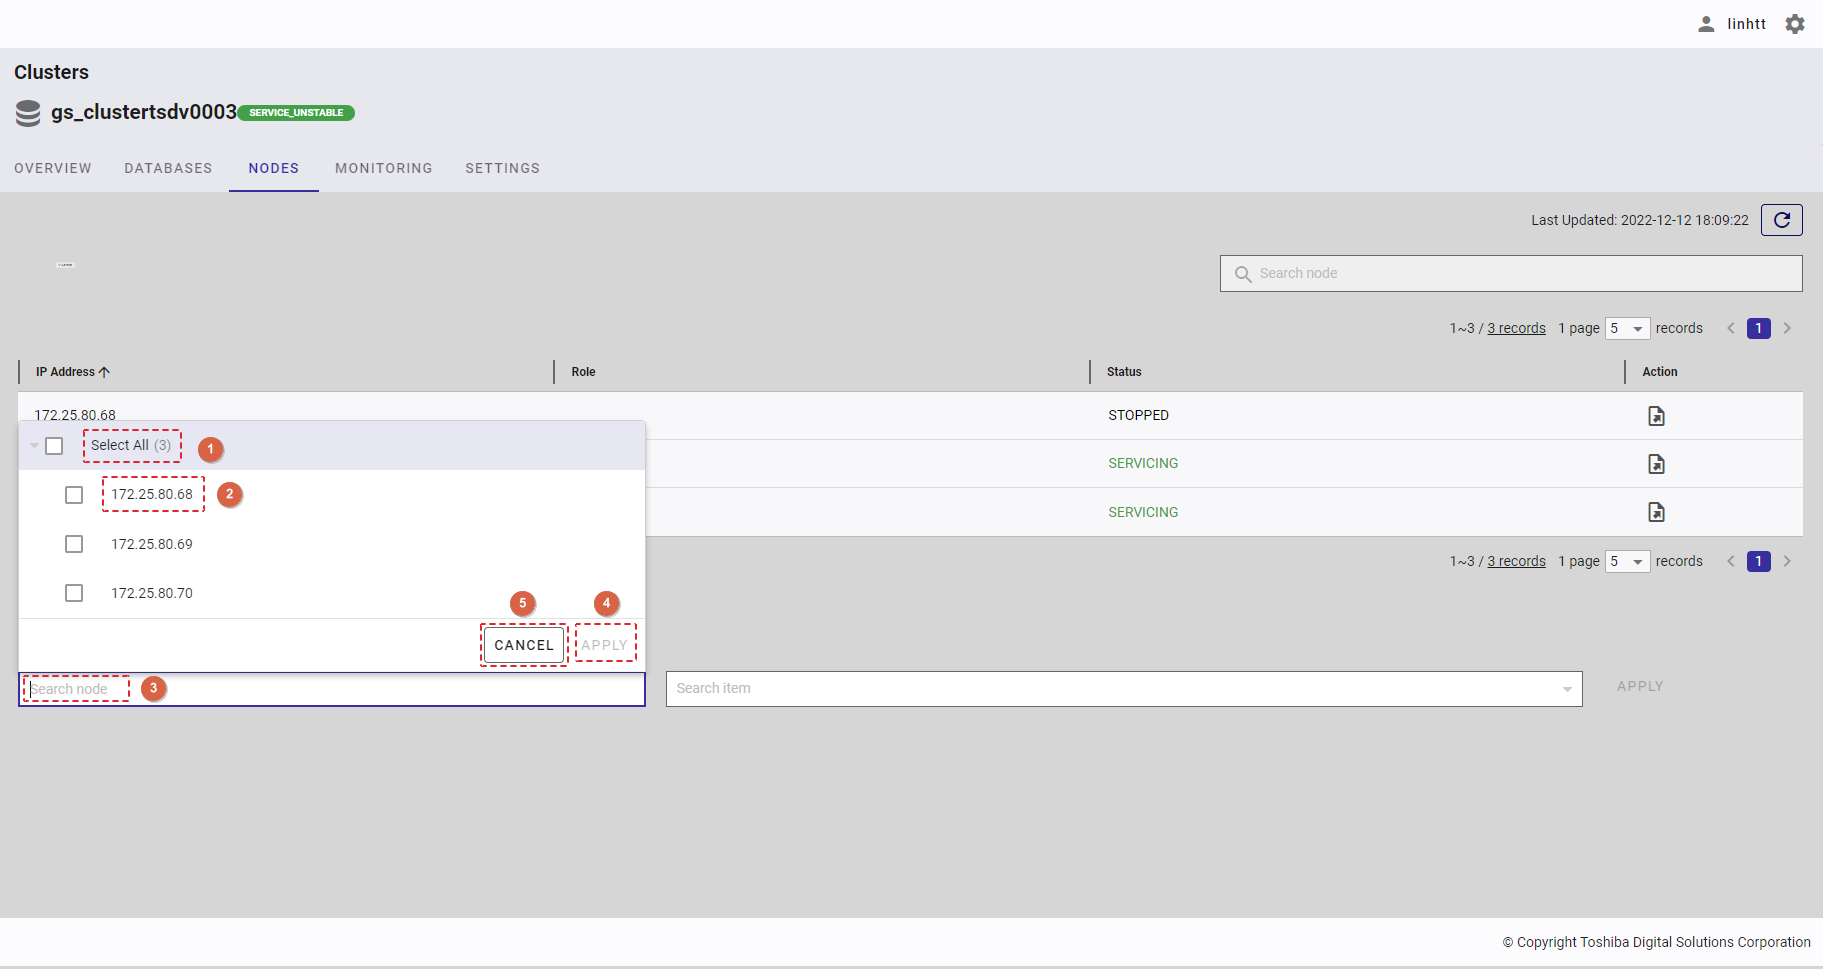
Task: Switch to the Monitoring tab
Action: pyautogui.click(x=383, y=168)
